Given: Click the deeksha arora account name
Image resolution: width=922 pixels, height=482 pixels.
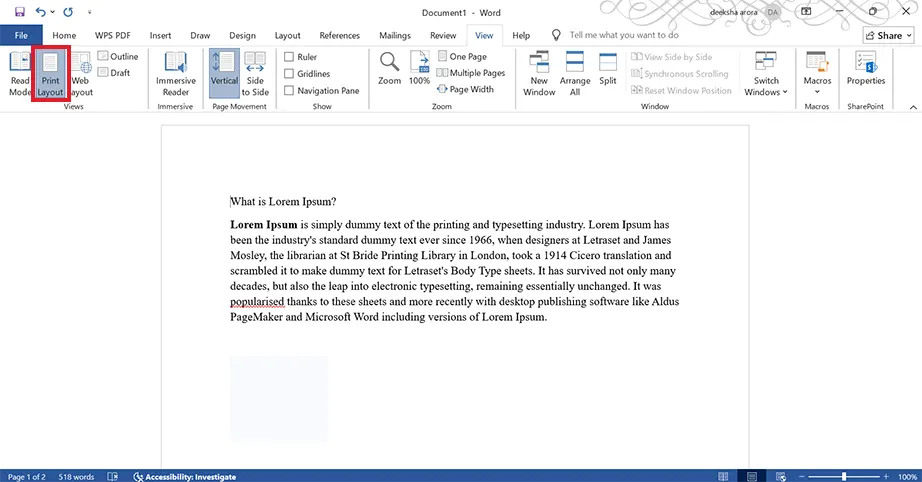Looking at the screenshot, I should (733, 12).
